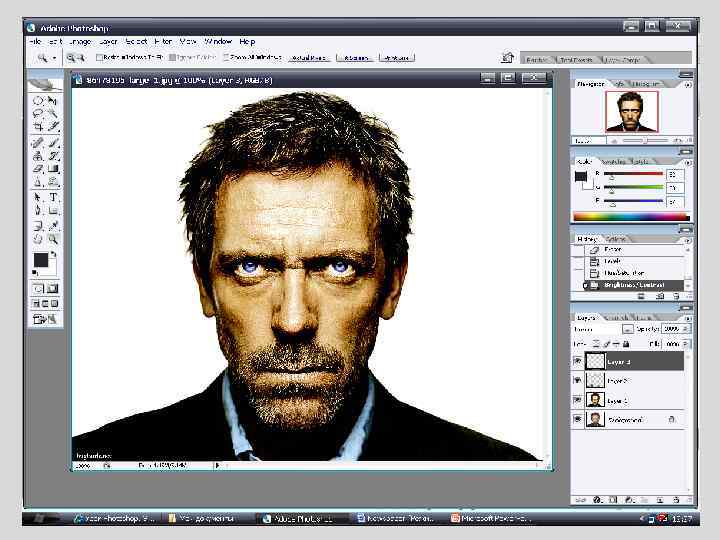
Task: Select the Pen tool
Action: pyautogui.click(x=38, y=211)
